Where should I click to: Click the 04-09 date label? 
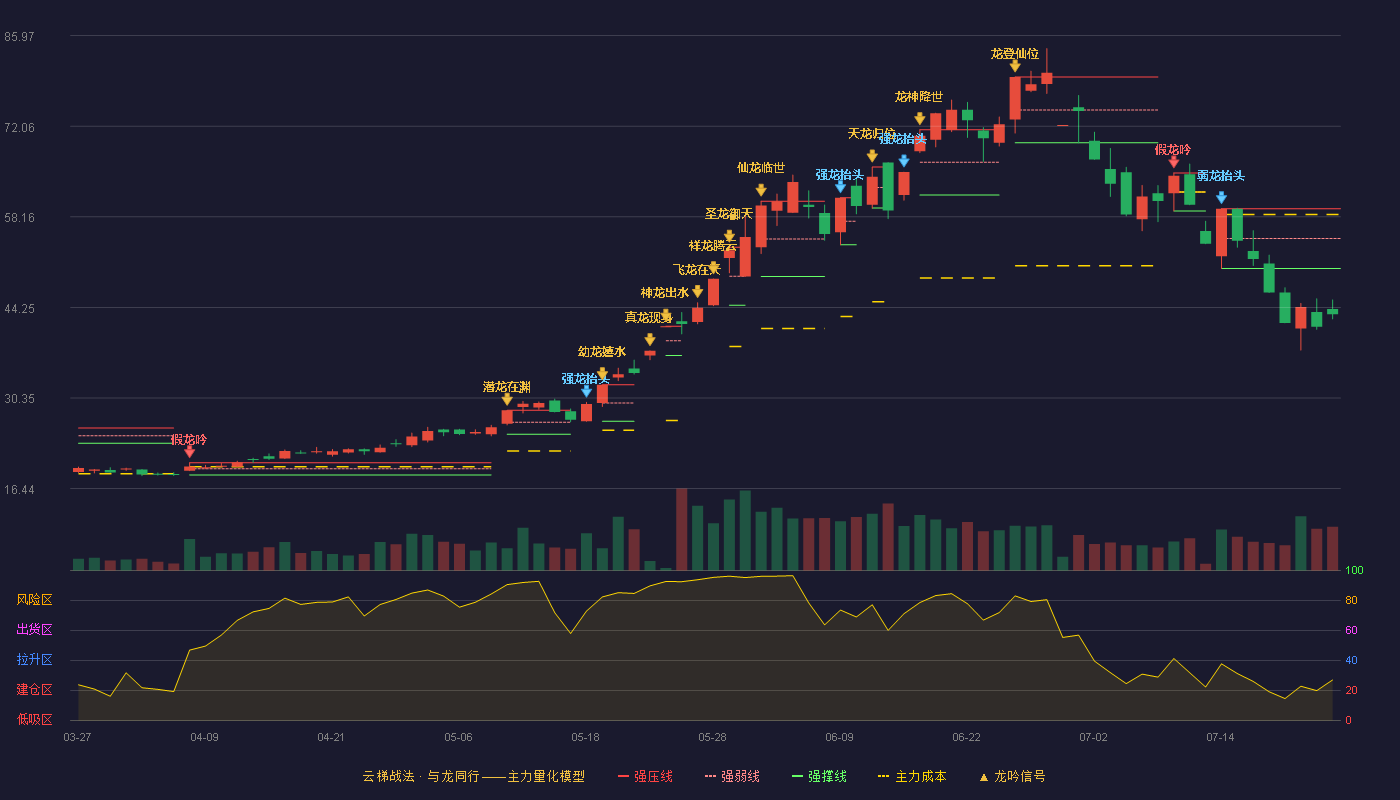(x=204, y=737)
